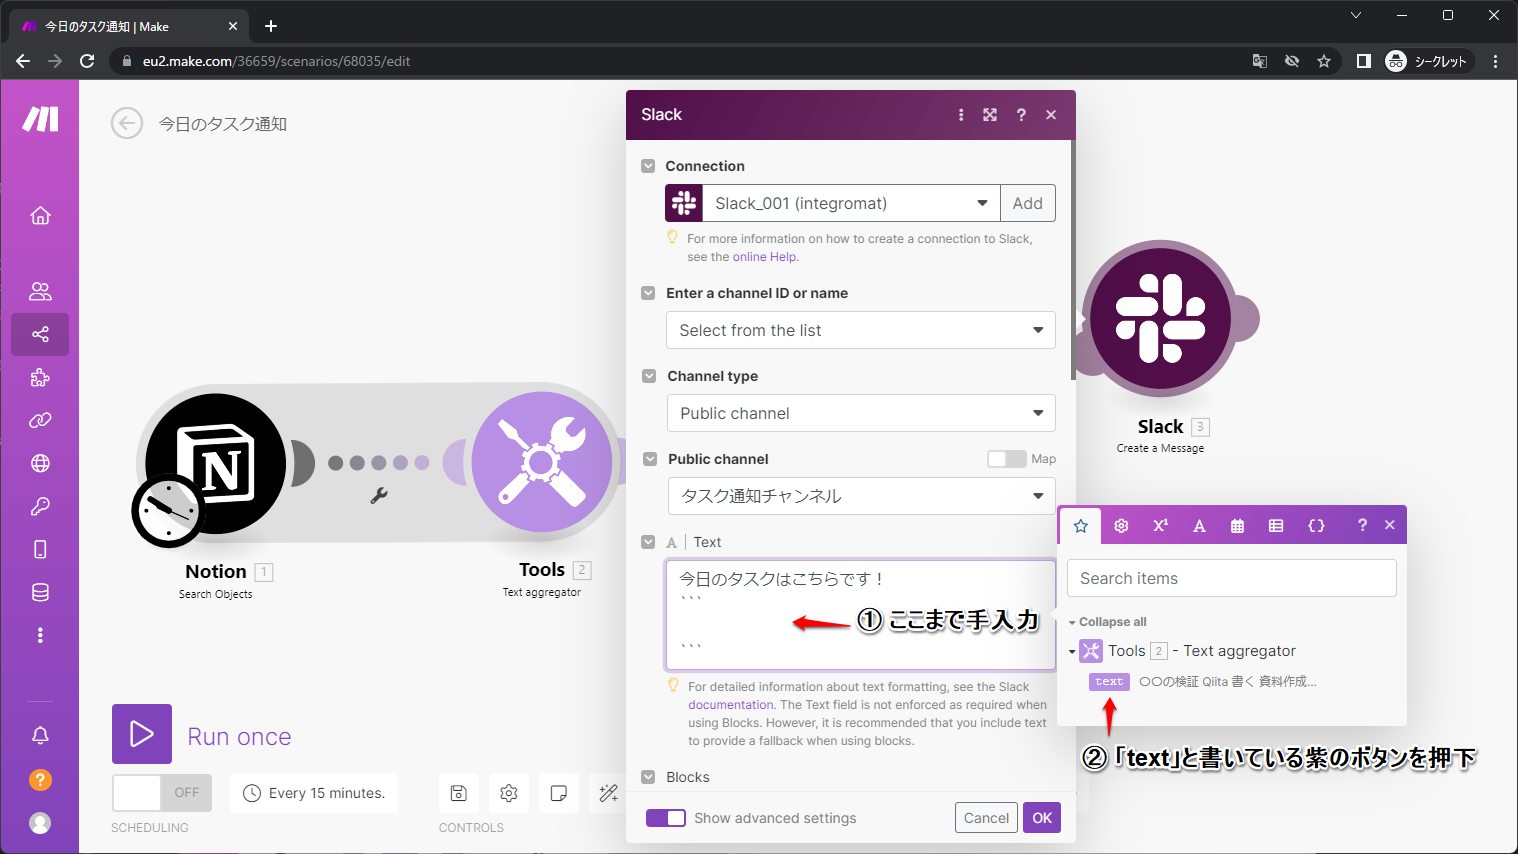Open scenario settings gear under Controls
Screen dimensions: 1518x854
pos(509,793)
